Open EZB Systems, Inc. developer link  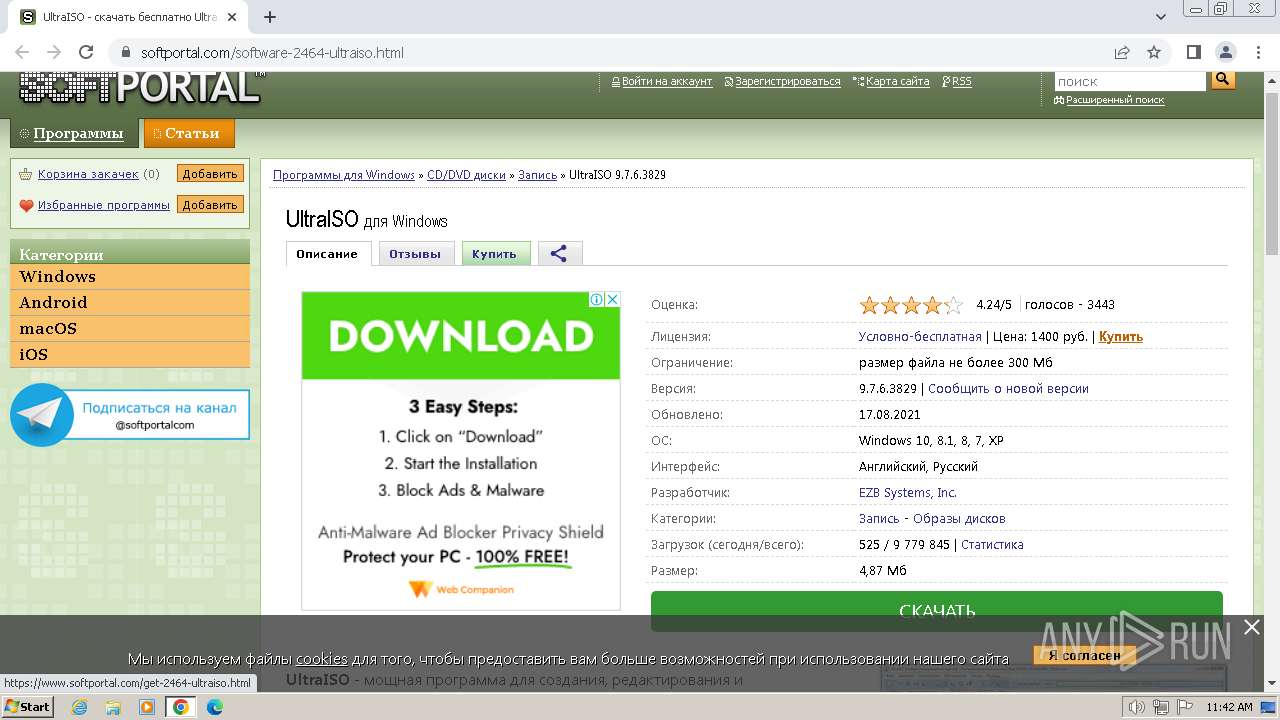(x=908, y=493)
